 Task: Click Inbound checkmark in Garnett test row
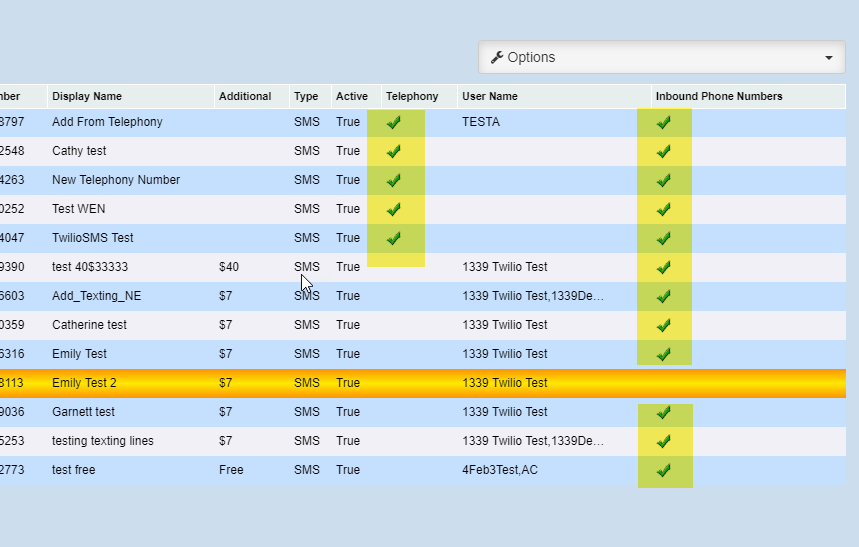click(x=663, y=413)
